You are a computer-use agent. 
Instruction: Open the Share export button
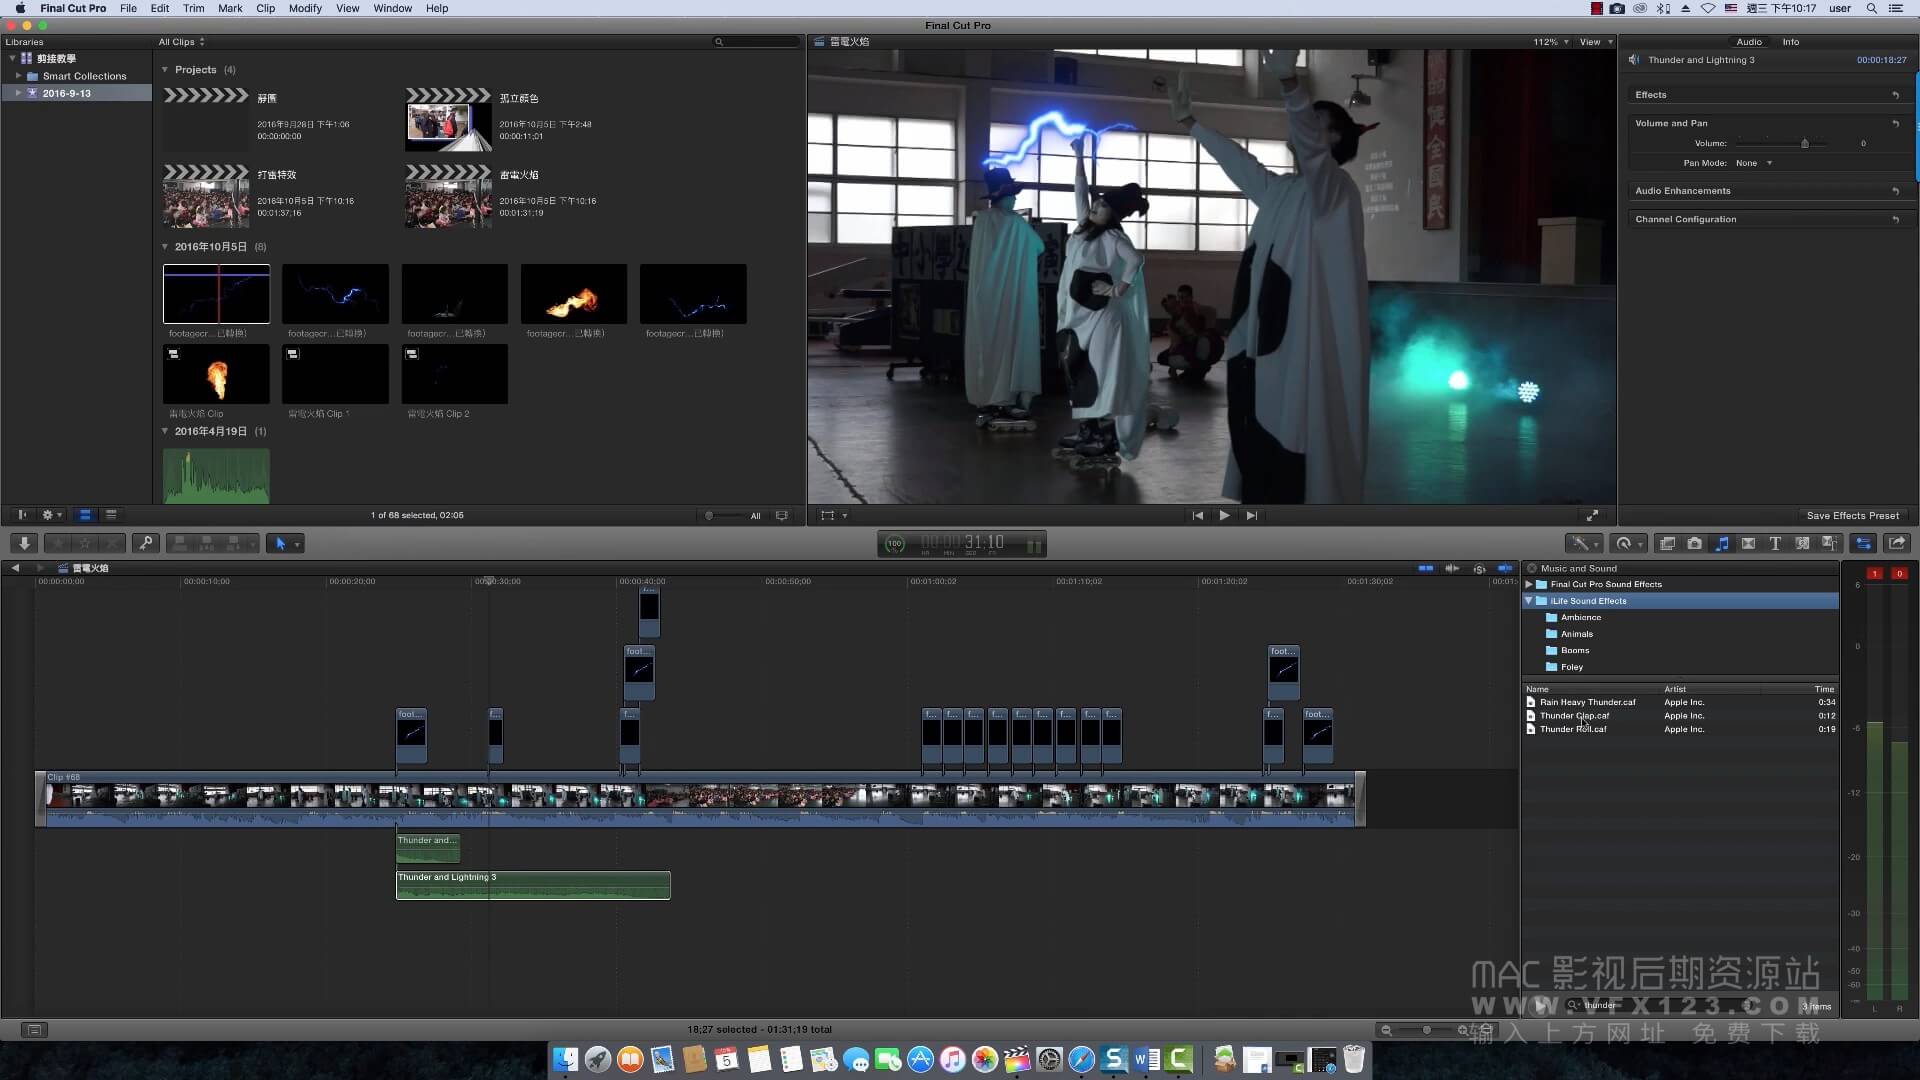coord(1897,543)
